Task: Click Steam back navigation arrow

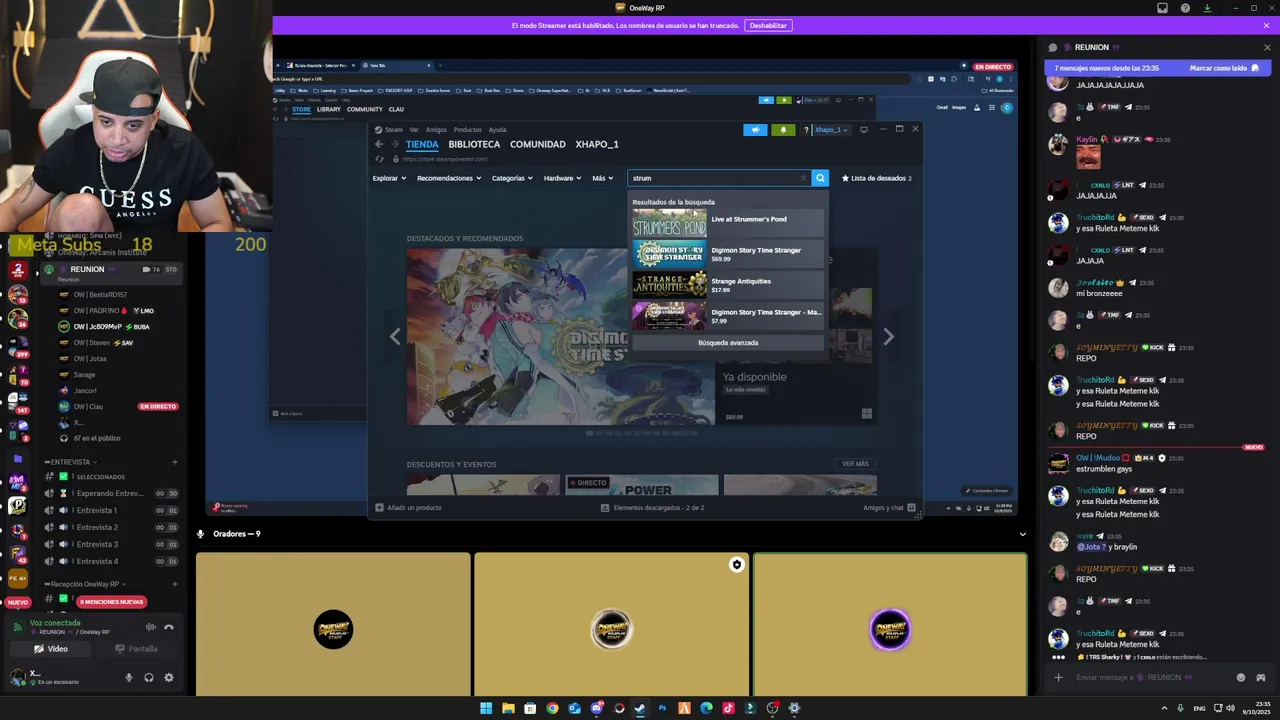Action: tap(379, 144)
